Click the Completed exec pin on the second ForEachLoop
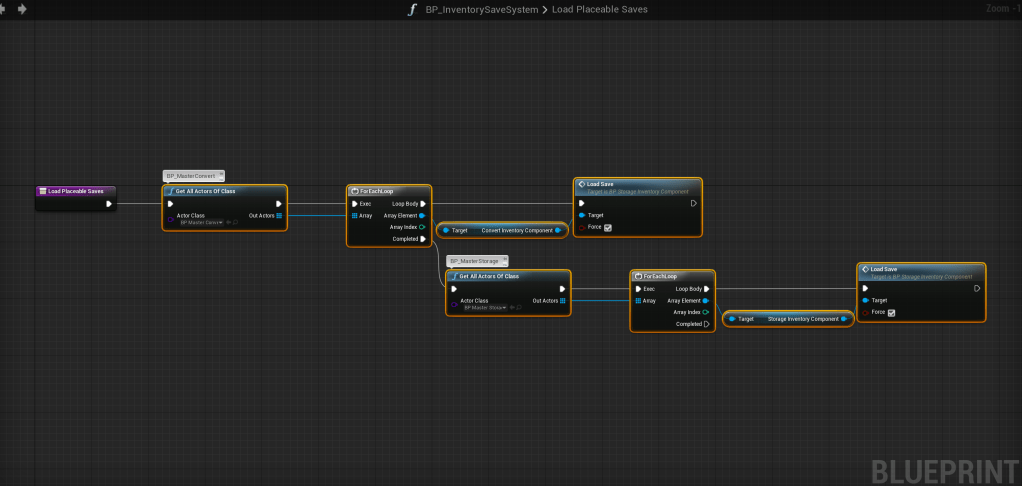The height and width of the screenshot is (486, 1022). 707,324
